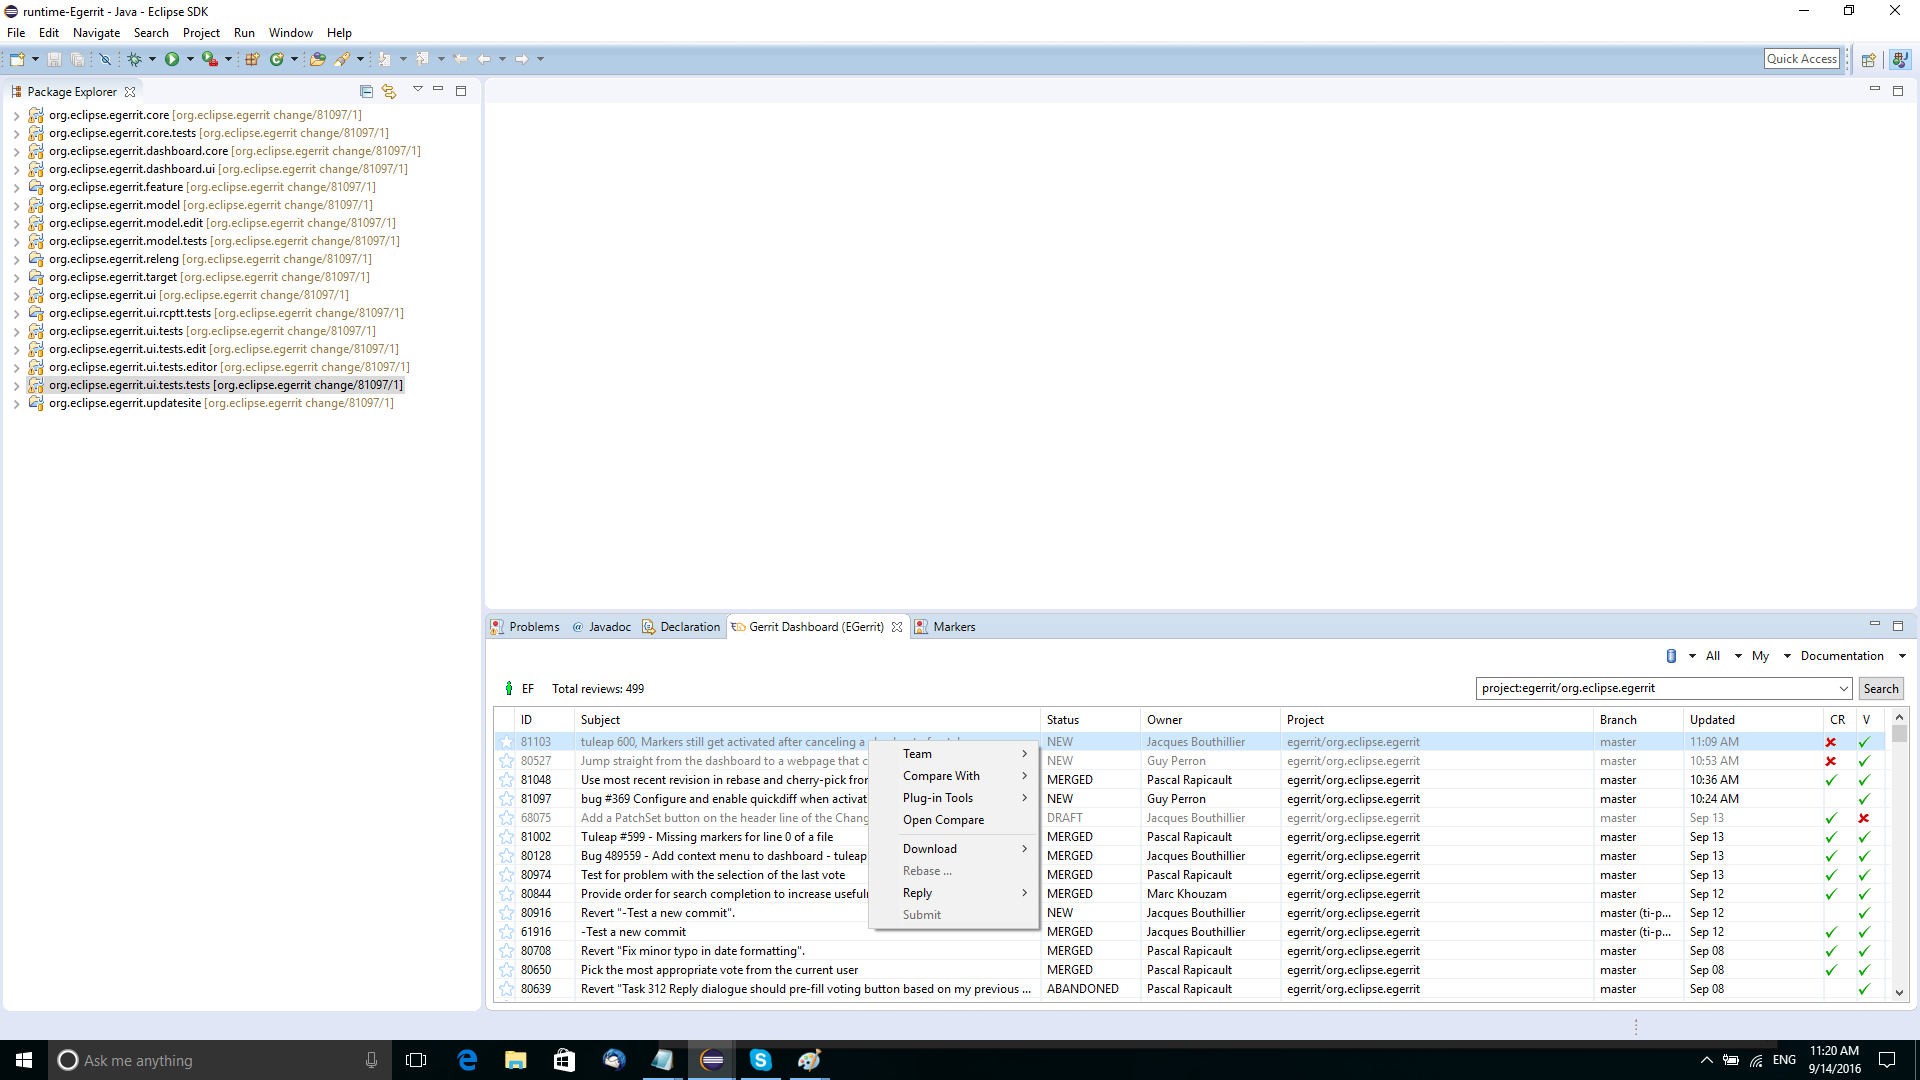Toggle the Skip All Breakpoints icon
Image resolution: width=1920 pixels, height=1080 pixels.
pos(105,59)
